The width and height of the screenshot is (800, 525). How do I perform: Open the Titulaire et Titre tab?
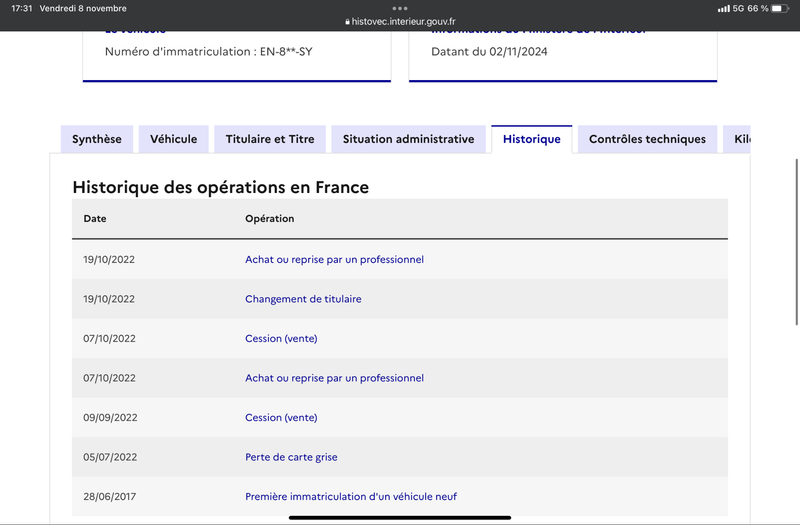coord(270,139)
